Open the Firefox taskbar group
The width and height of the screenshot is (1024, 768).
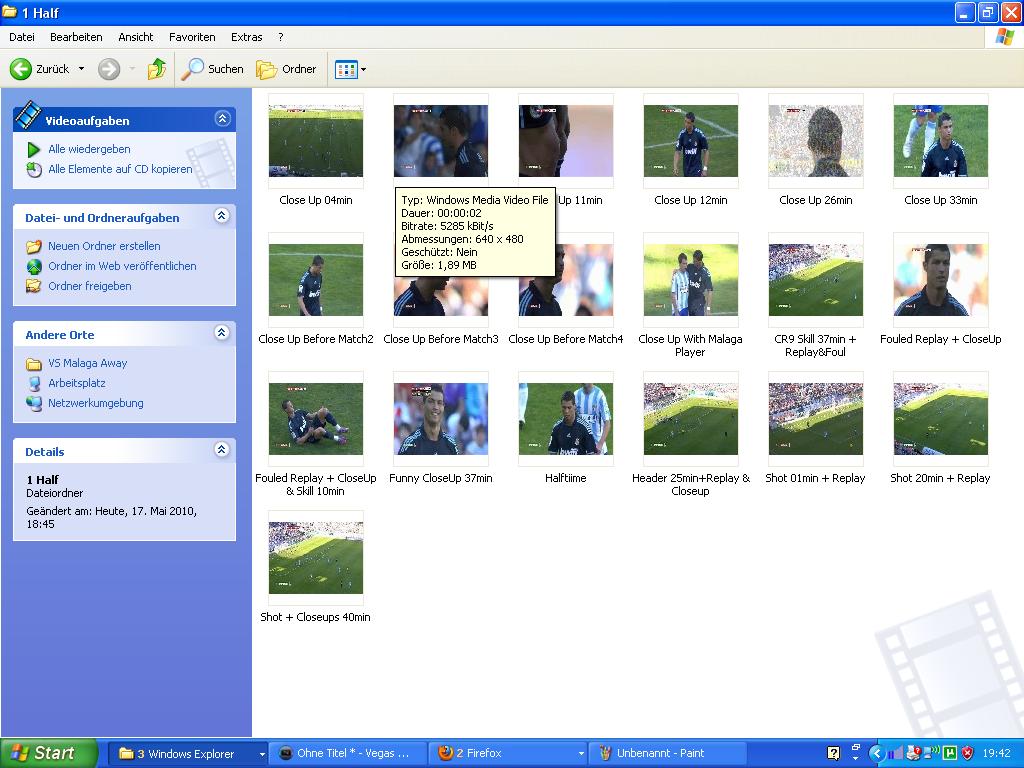[508, 754]
